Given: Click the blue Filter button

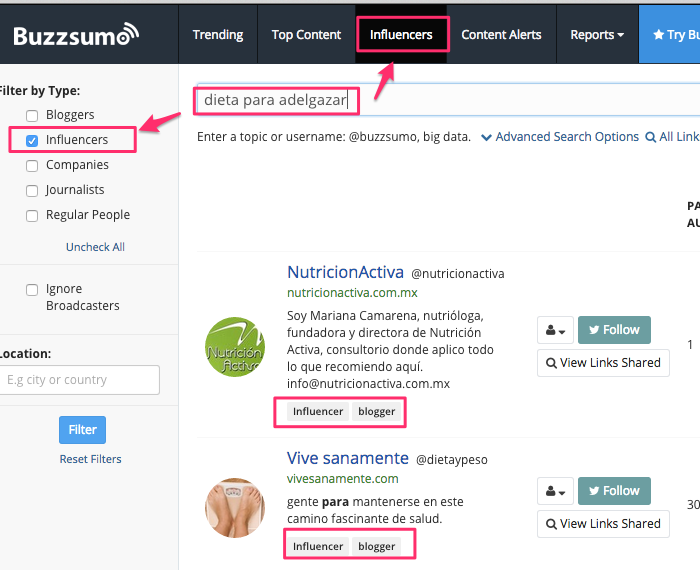Looking at the screenshot, I should 82,430.
